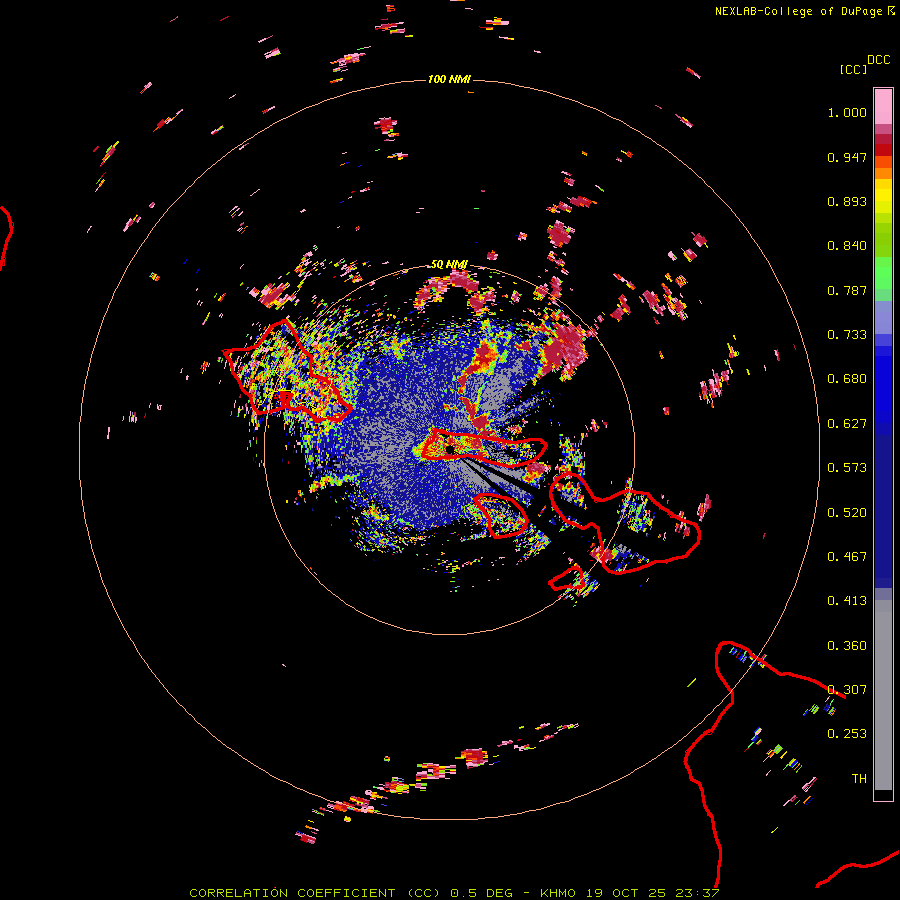Click the 0.840 value on the color scale
The height and width of the screenshot is (900, 900).
(x=847, y=246)
